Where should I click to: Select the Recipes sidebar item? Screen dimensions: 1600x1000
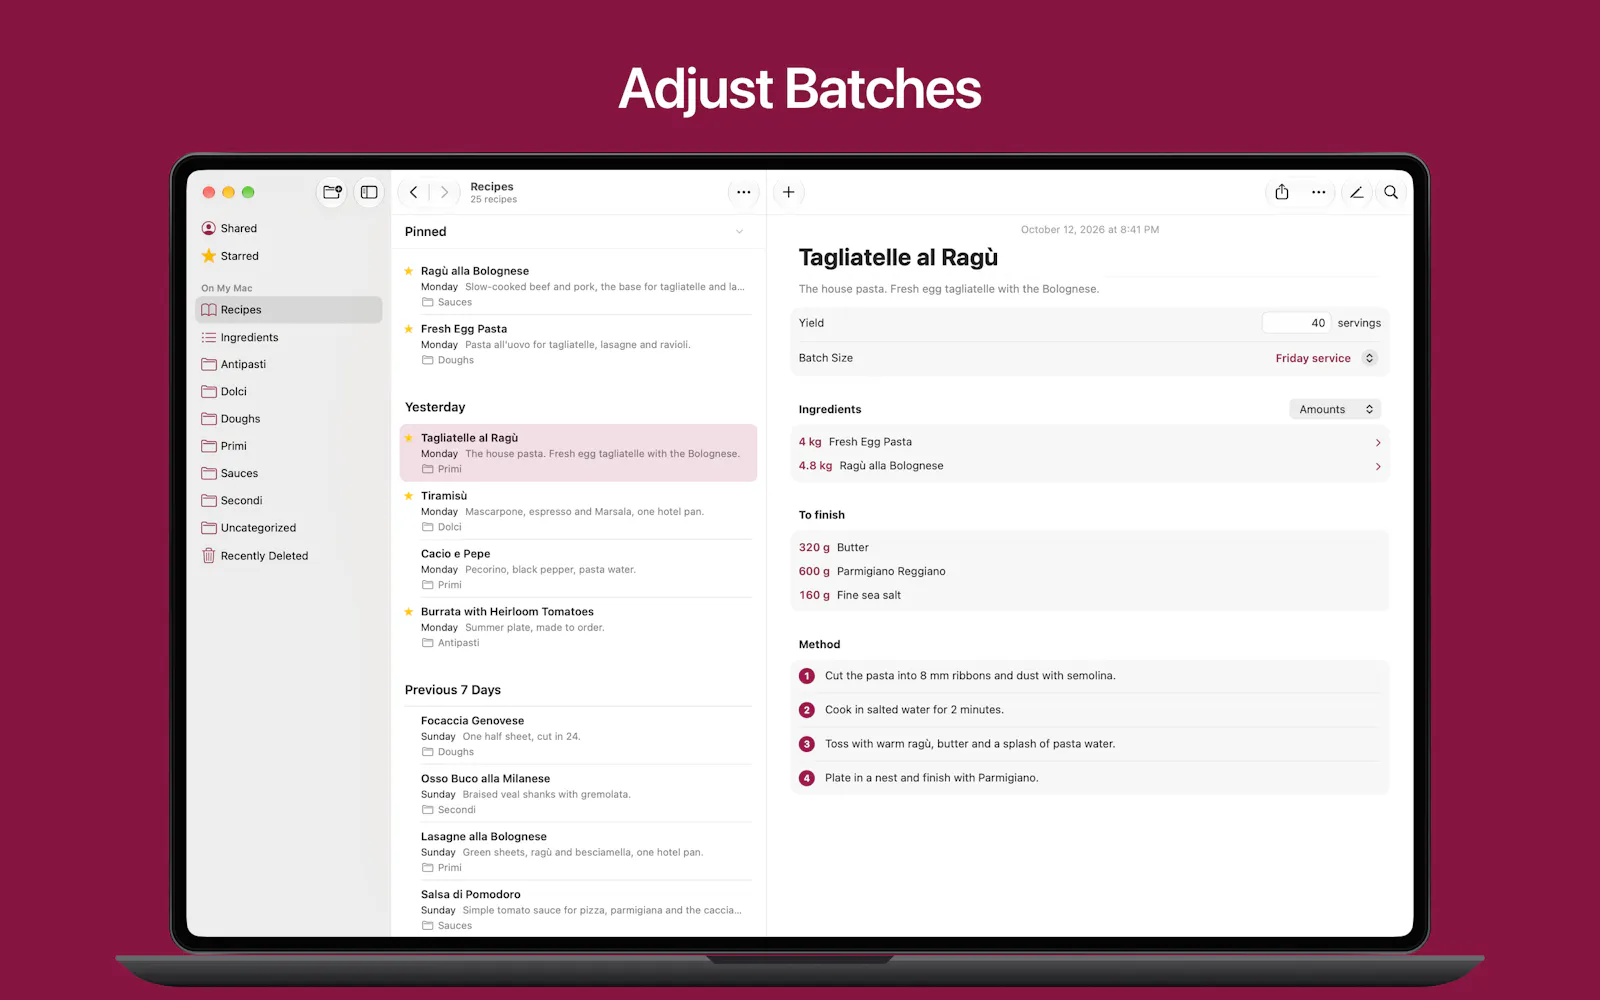pyautogui.click(x=289, y=310)
